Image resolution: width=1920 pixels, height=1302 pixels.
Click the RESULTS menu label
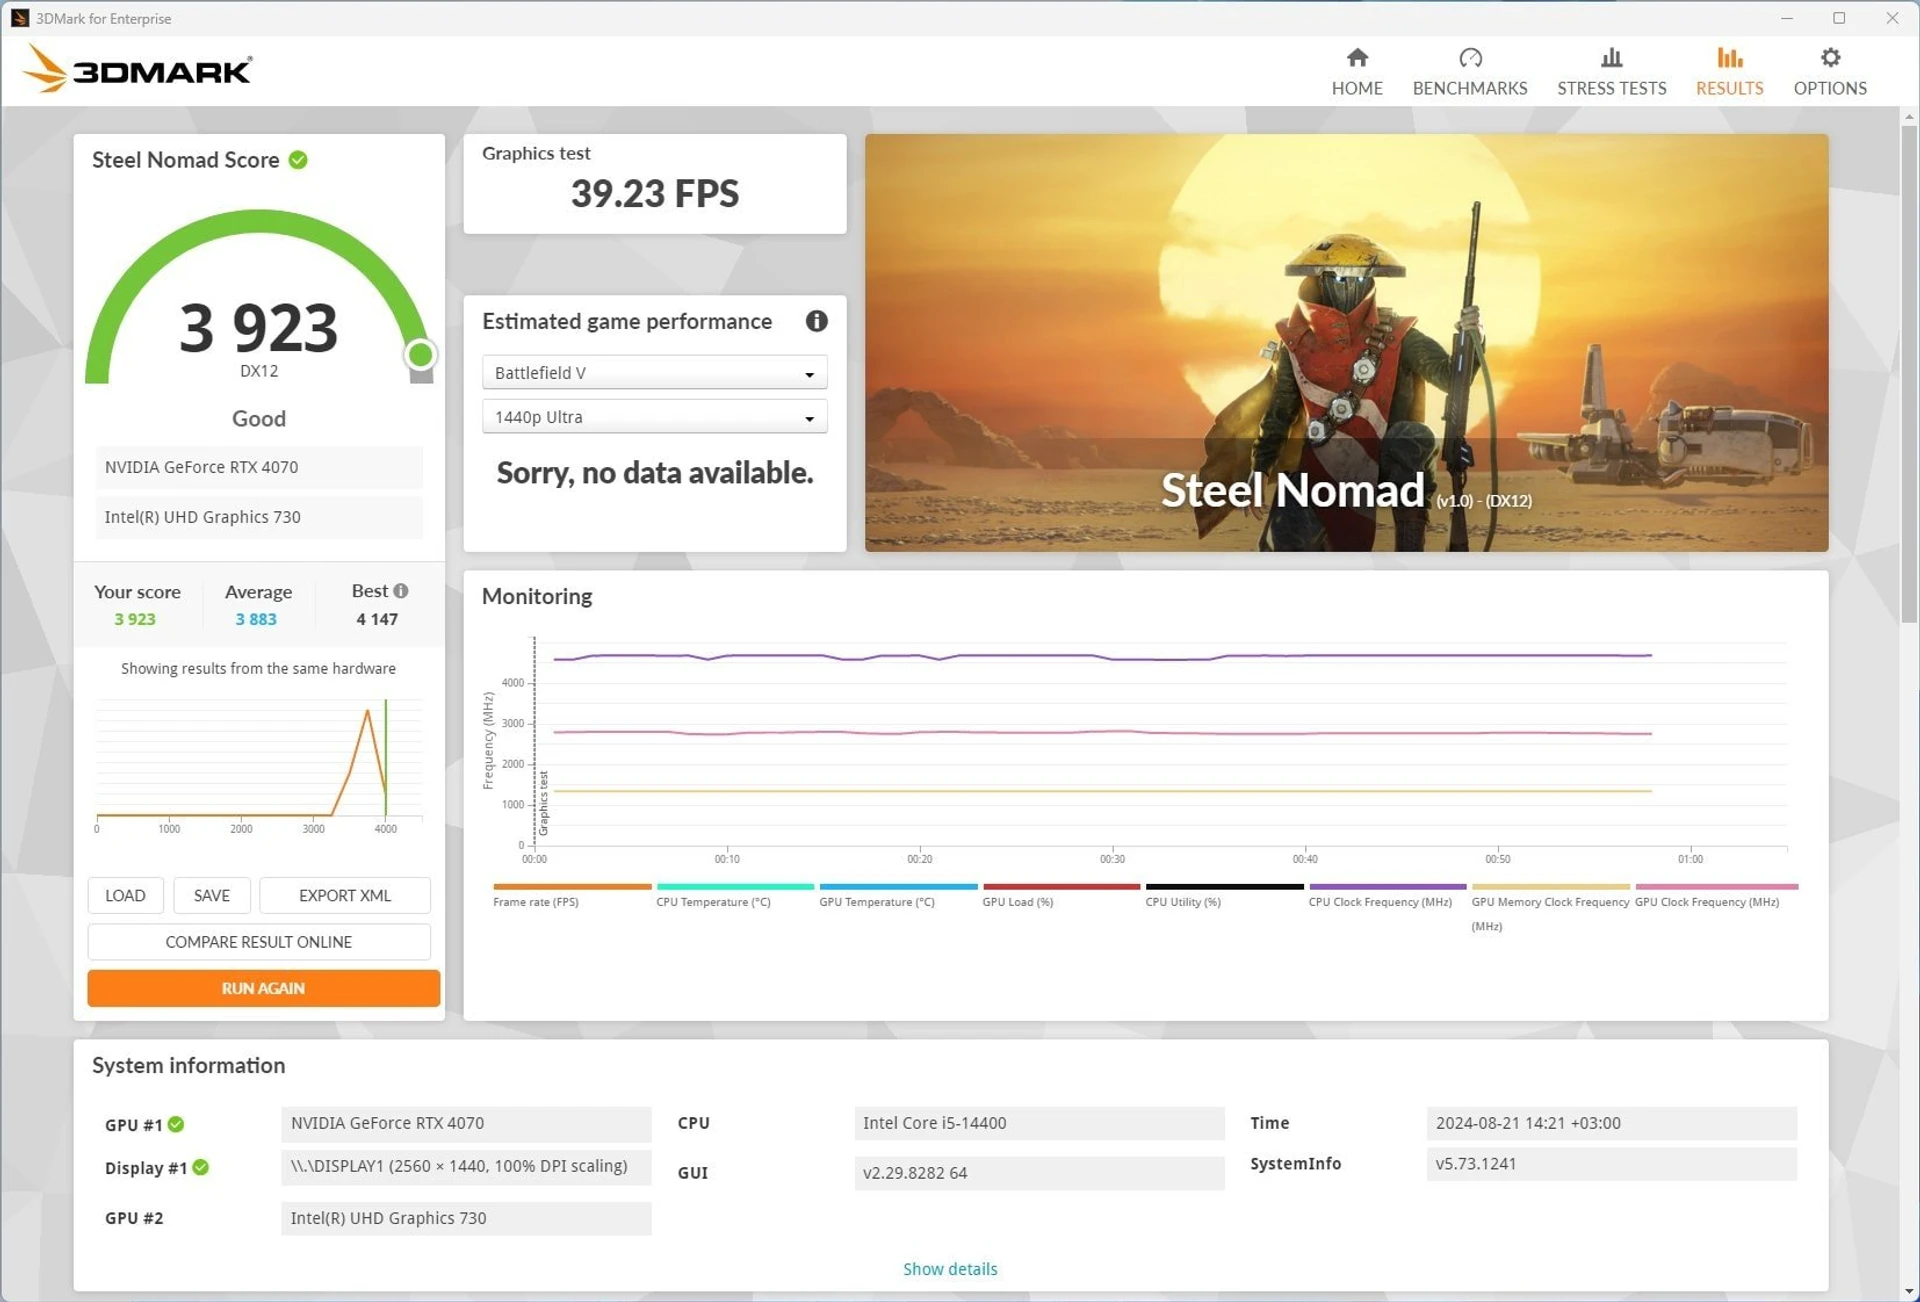click(x=1729, y=88)
